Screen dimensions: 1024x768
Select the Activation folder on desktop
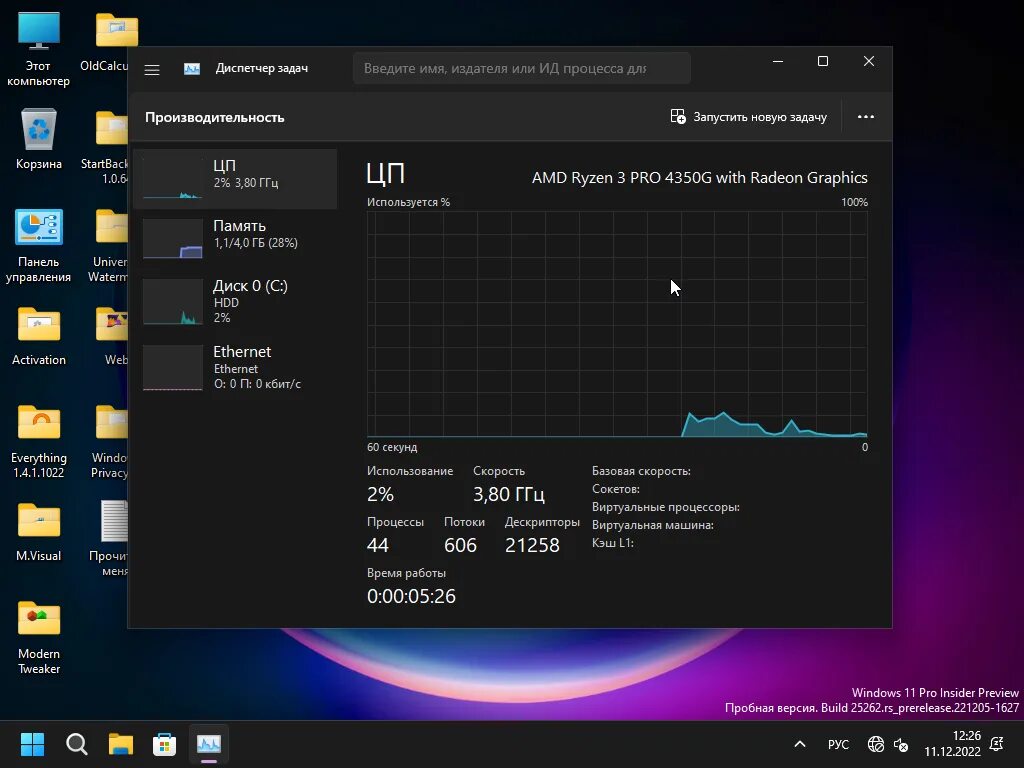39,336
